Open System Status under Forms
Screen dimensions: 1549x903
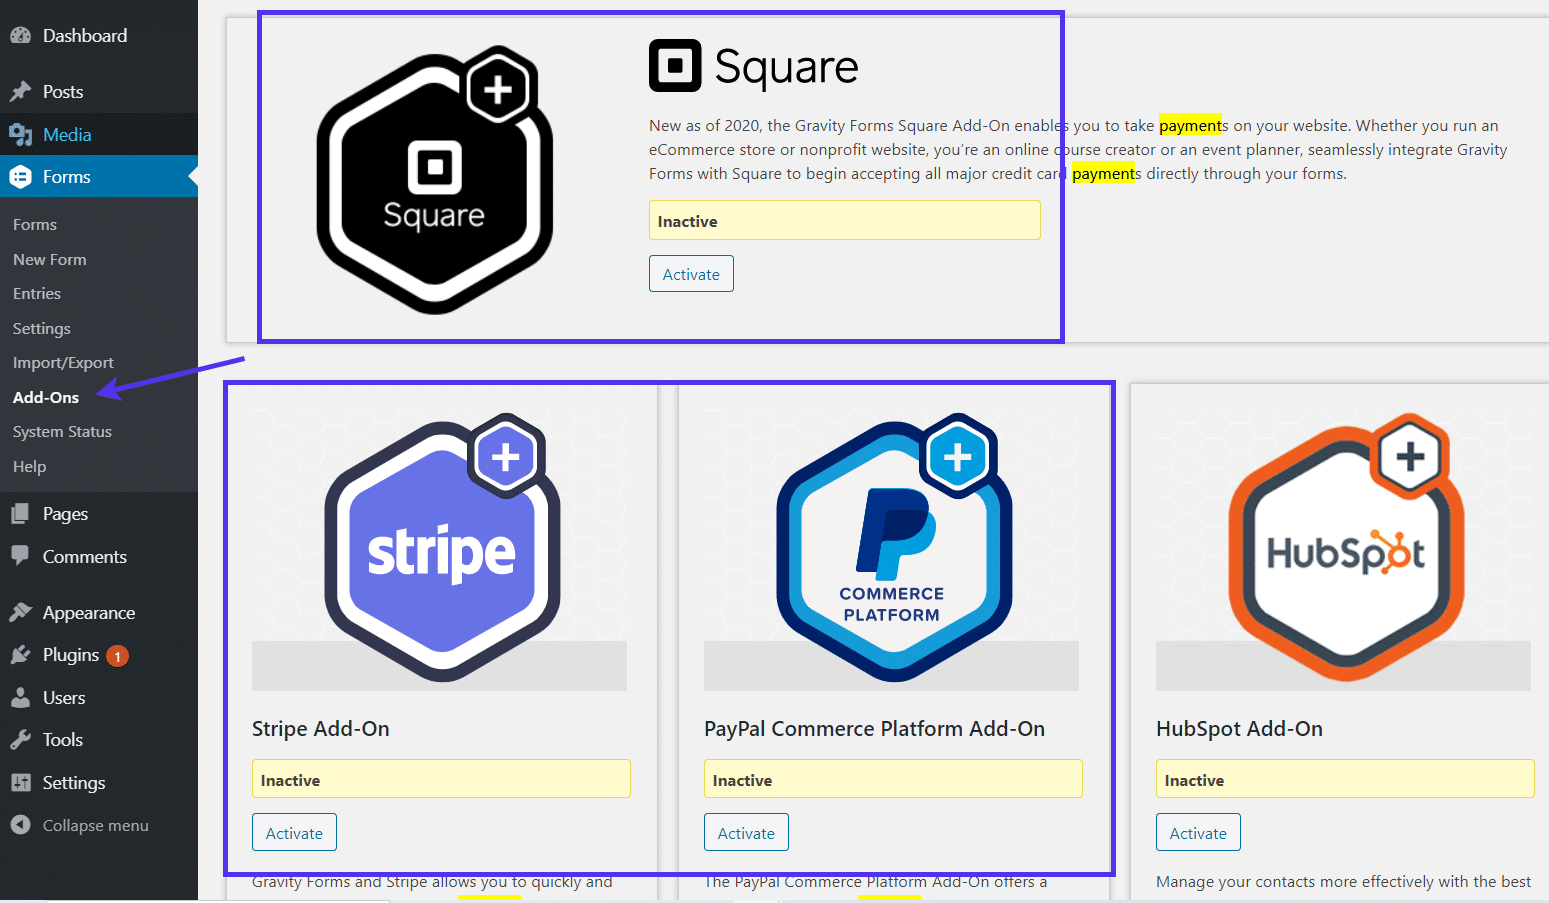click(62, 431)
